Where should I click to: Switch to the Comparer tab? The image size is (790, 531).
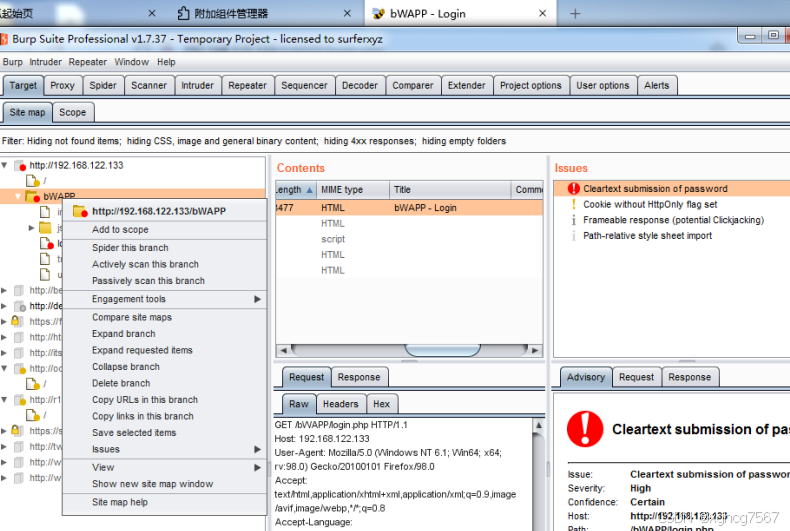tap(413, 86)
